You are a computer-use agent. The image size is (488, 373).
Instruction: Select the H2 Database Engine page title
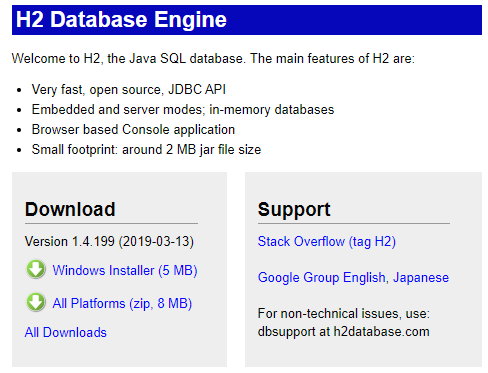click(x=121, y=19)
